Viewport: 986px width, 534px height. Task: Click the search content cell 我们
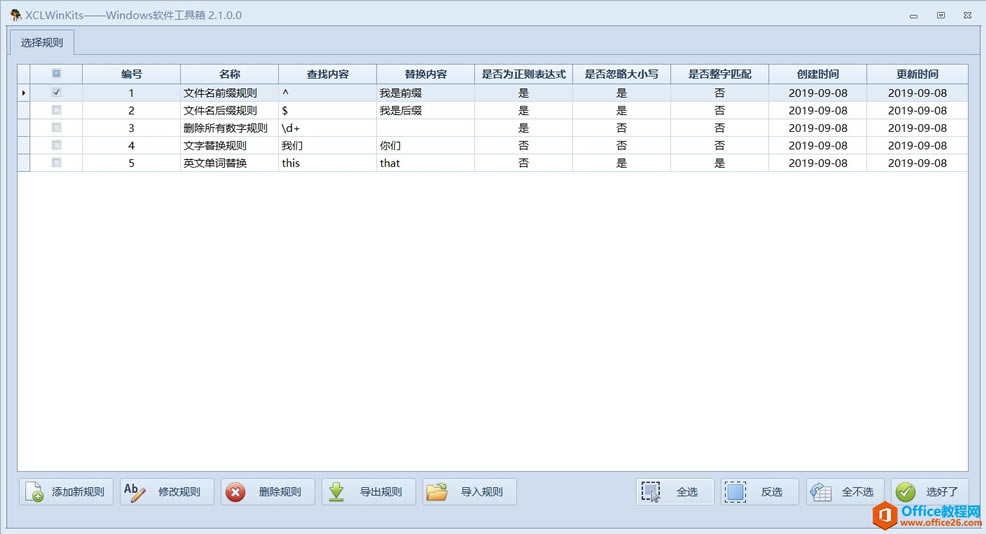pyautogui.click(x=328, y=145)
